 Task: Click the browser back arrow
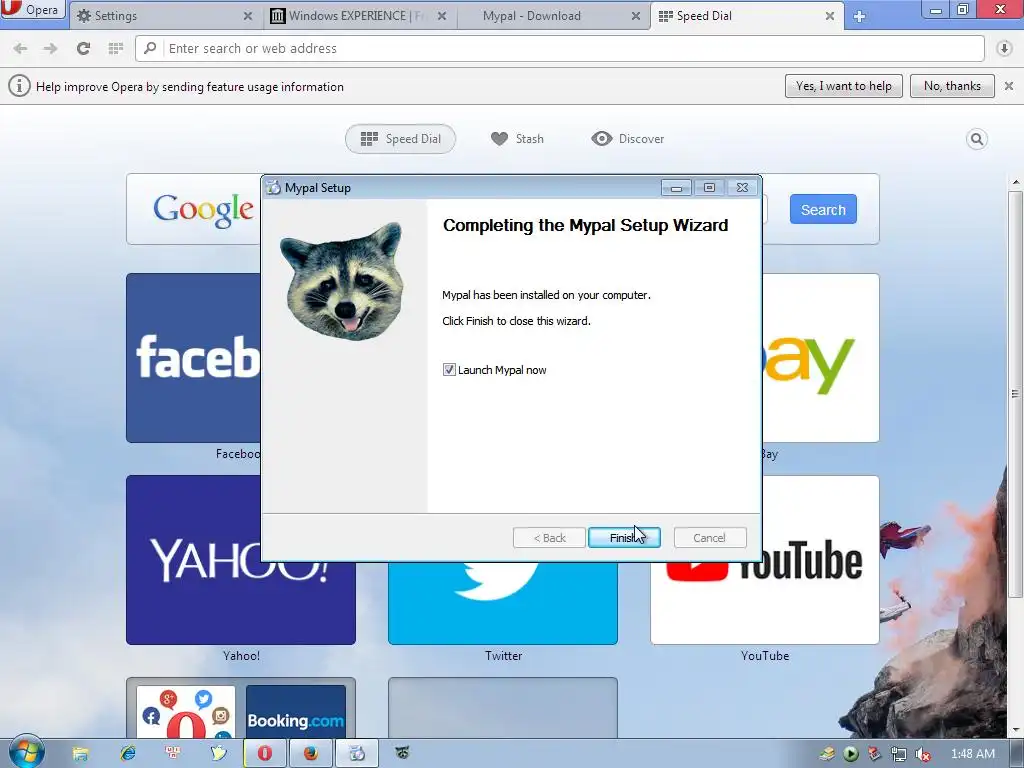point(20,48)
